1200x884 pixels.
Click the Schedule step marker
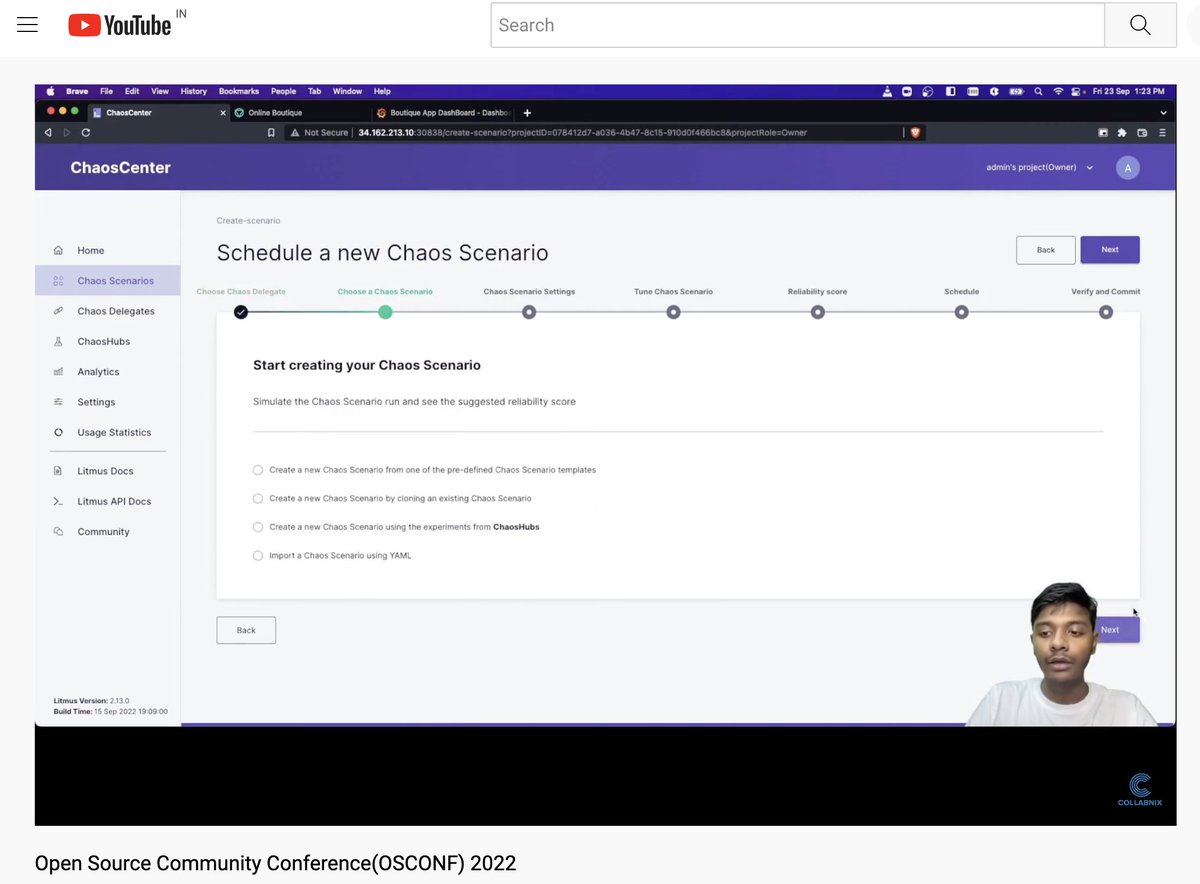(961, 312)
